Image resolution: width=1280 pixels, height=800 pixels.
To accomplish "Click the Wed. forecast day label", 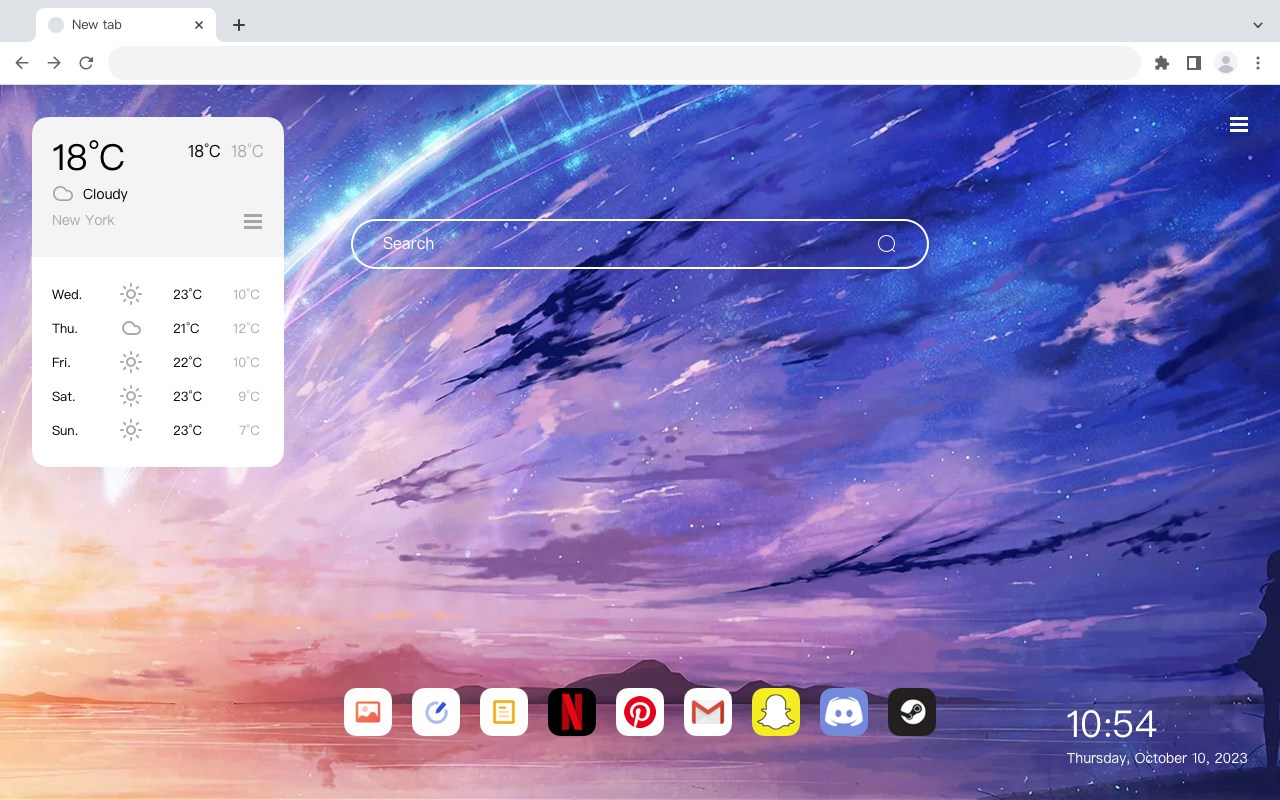I will pos(67,295).
